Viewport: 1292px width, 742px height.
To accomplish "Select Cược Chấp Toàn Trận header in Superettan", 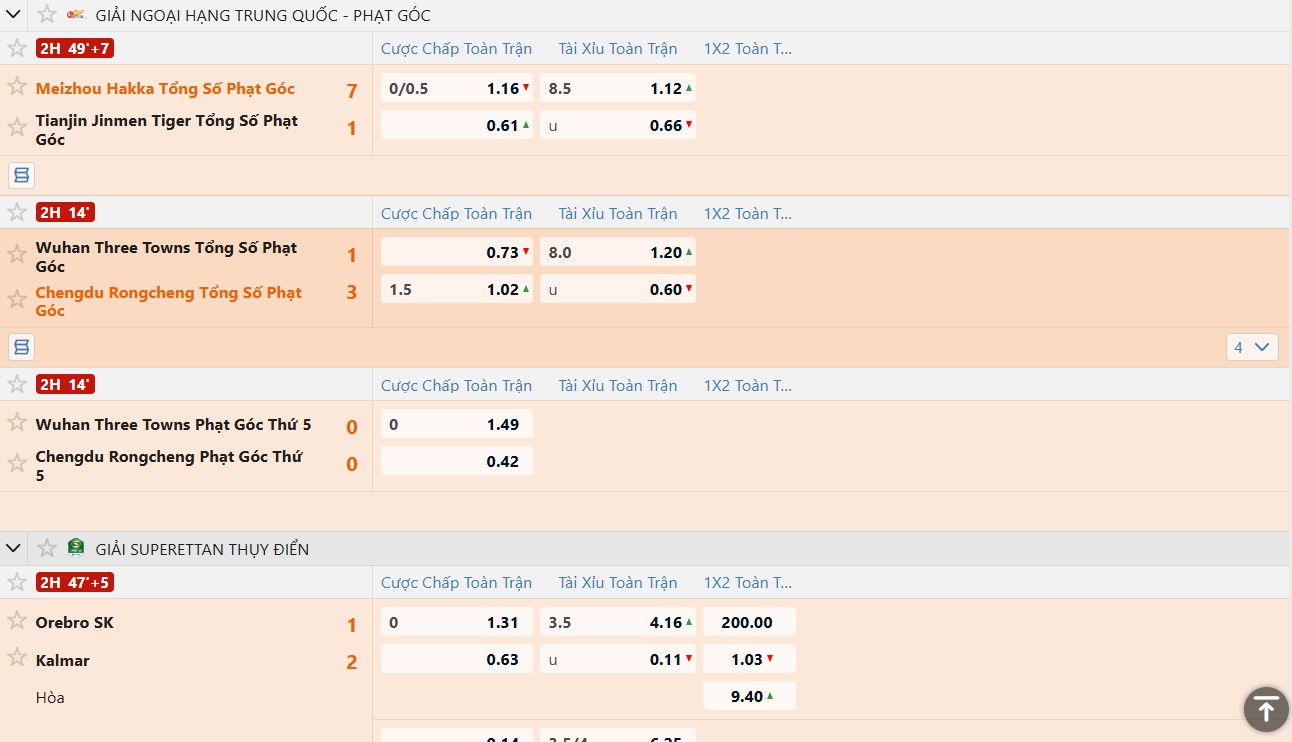I will (456, 582).
